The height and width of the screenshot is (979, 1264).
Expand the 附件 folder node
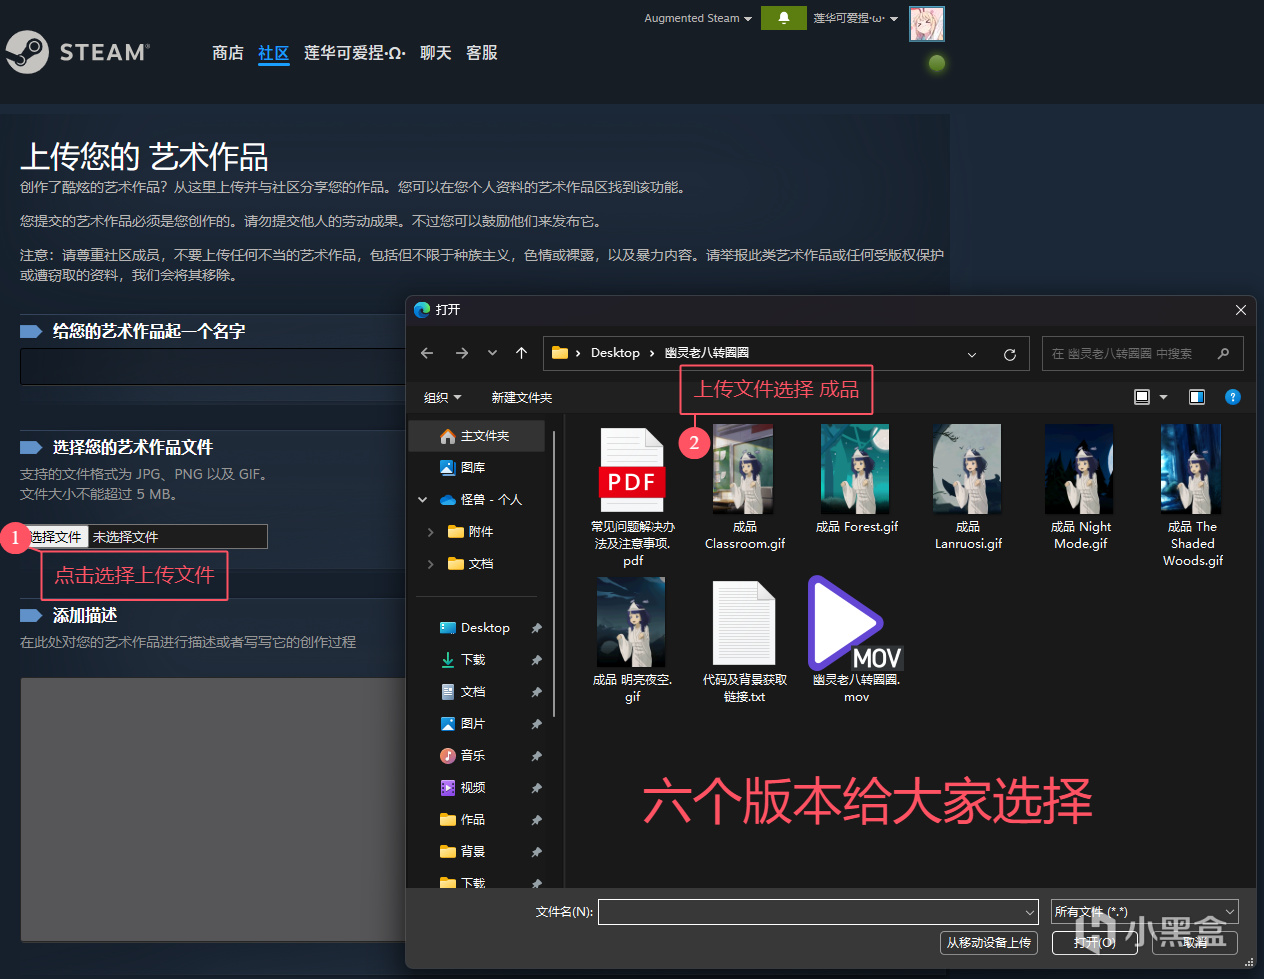point(430,532)
